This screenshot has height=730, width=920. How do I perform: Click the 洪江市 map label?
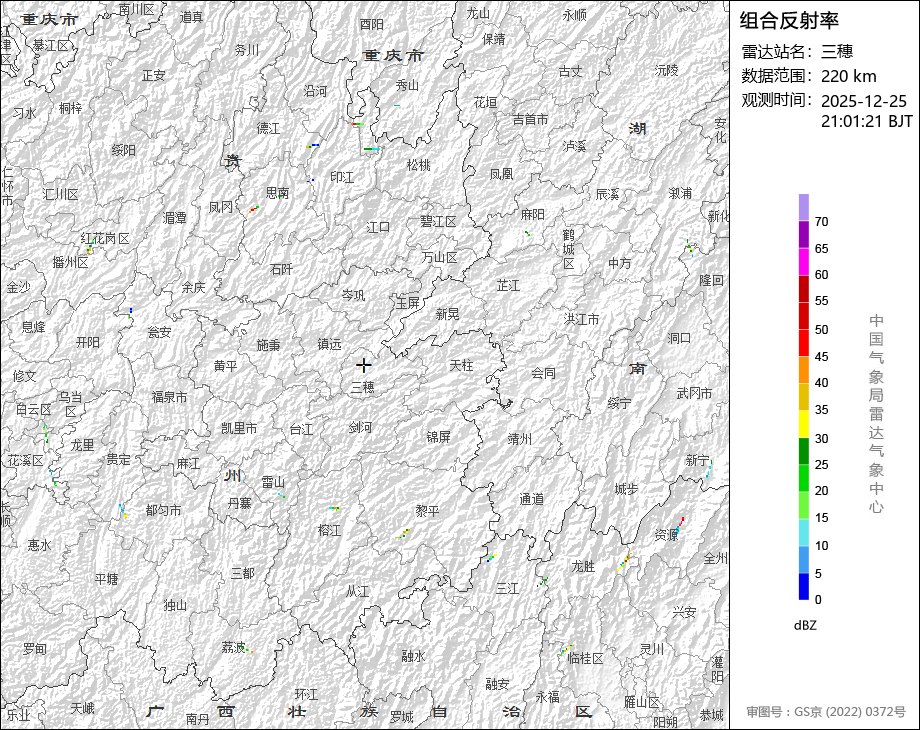coord(581,319)
